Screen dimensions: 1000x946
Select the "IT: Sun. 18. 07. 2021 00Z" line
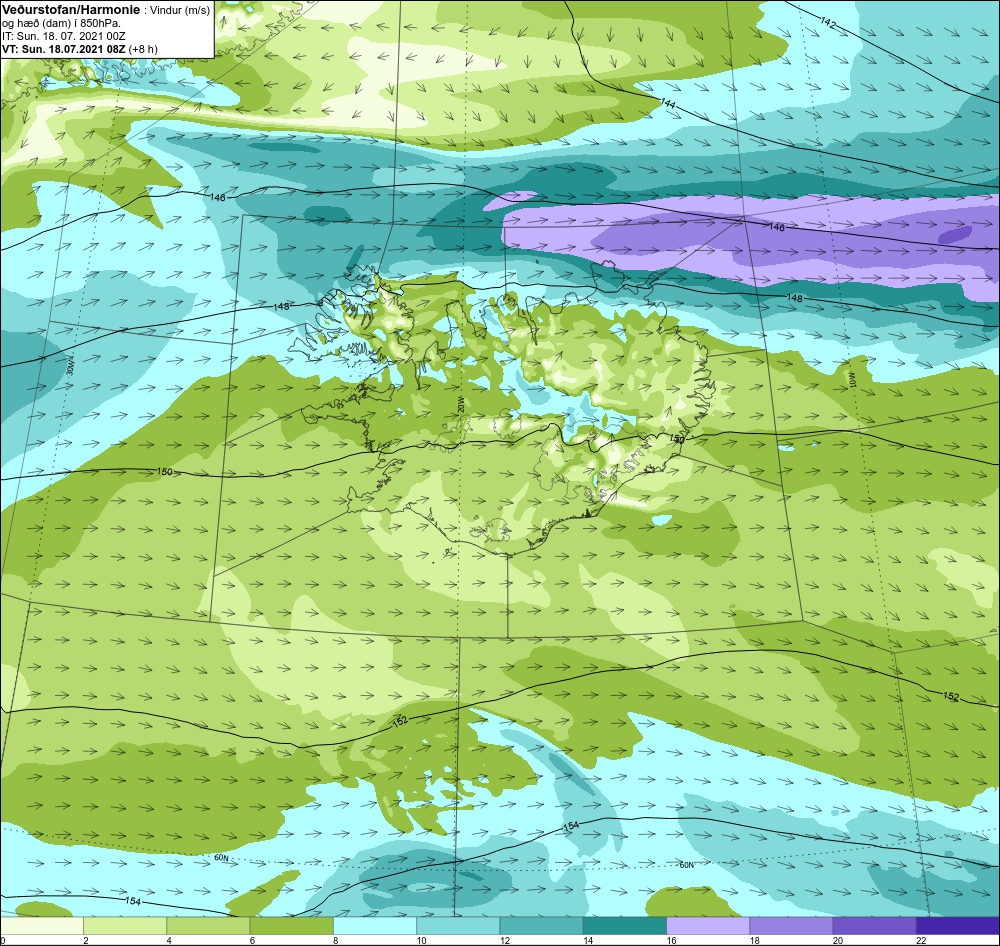tap(64, 36)
